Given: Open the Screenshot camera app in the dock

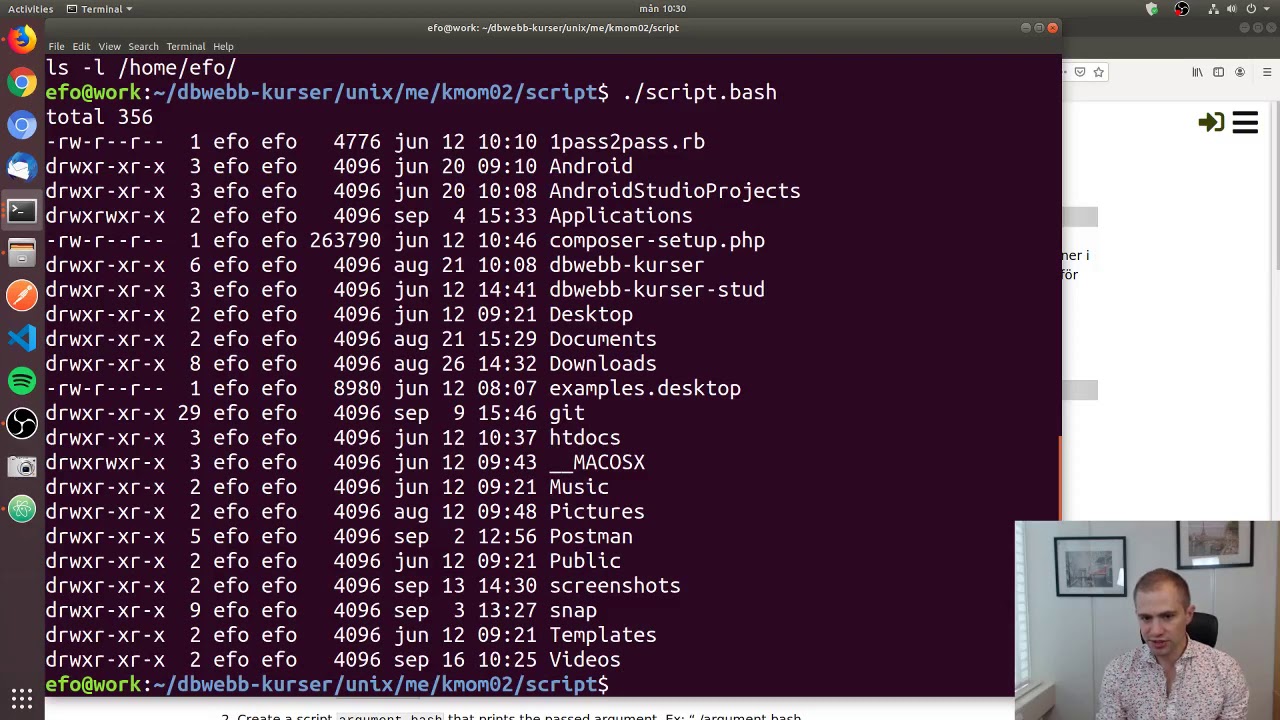Looking at the screenshot, I should [x=22, y=467].
